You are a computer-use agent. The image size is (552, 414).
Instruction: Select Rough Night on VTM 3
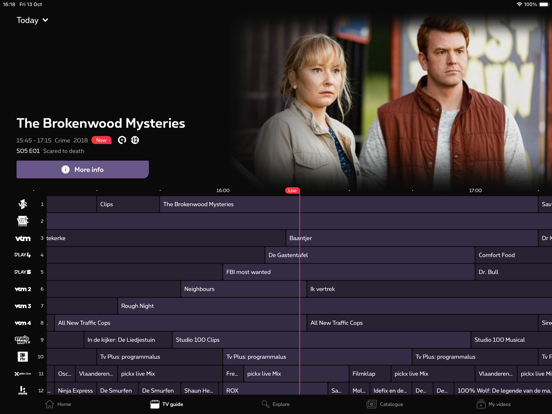point(335,306)
